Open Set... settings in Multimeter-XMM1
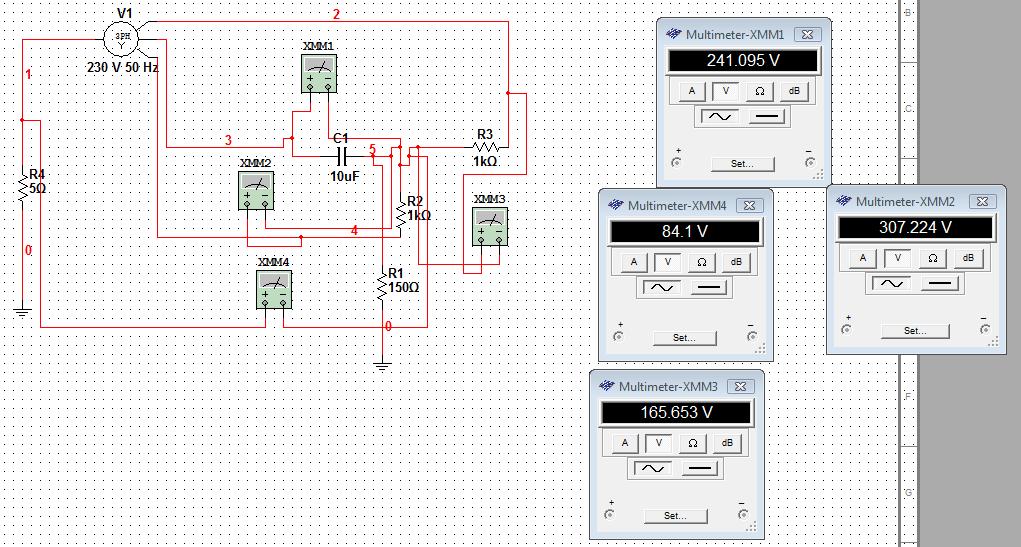Image resolution: width=1021 pixels, height=547 pixels. [x=742, y=164]
